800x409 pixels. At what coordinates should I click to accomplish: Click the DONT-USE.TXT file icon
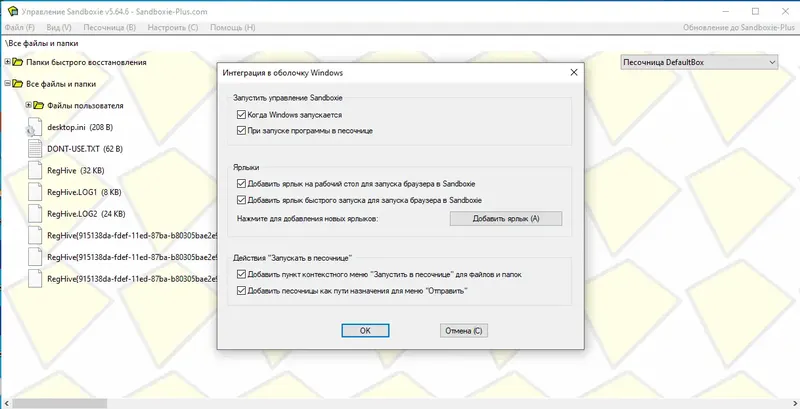click(34, 149)
